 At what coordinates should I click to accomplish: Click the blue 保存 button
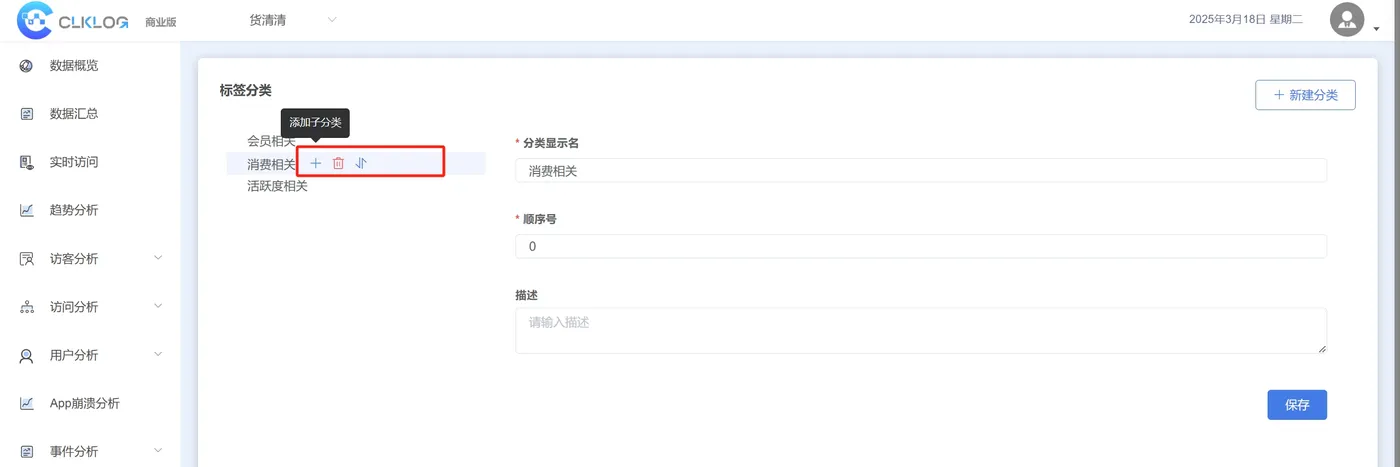tap(1297, 405)
